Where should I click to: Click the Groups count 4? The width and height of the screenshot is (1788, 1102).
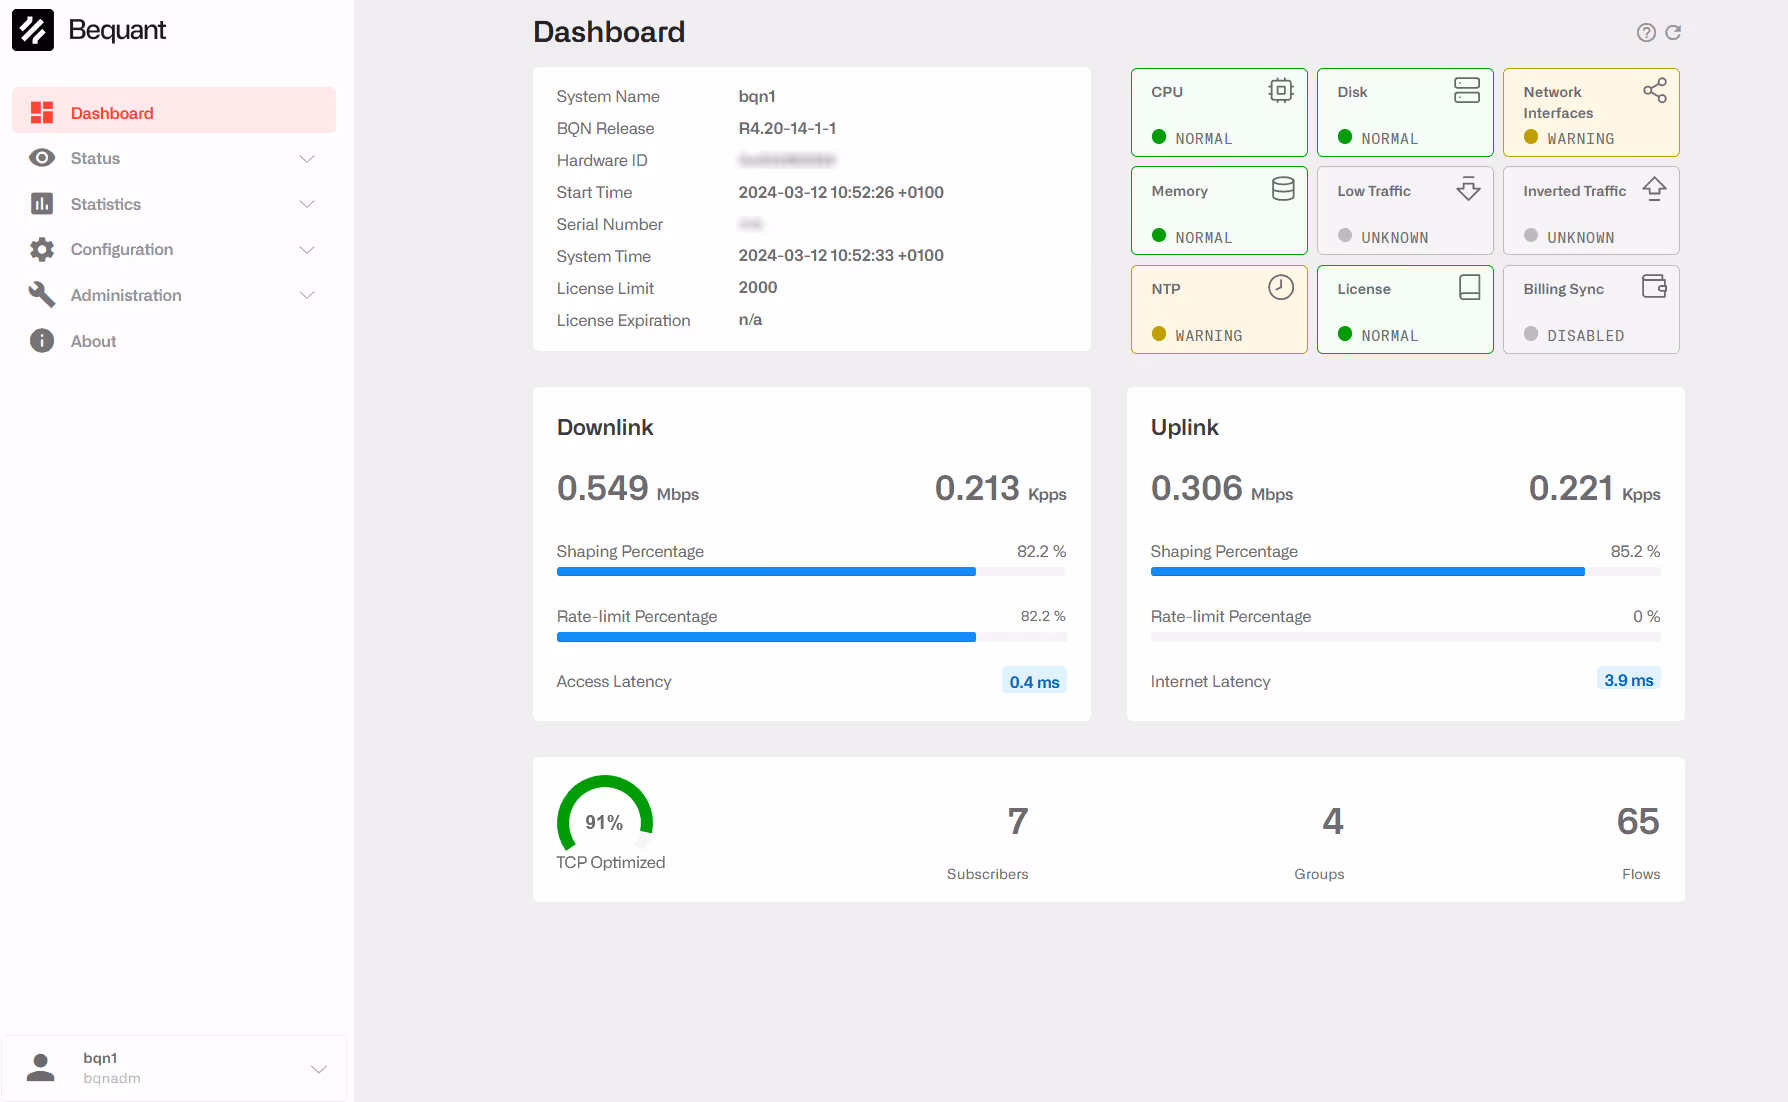point(1333,822)
